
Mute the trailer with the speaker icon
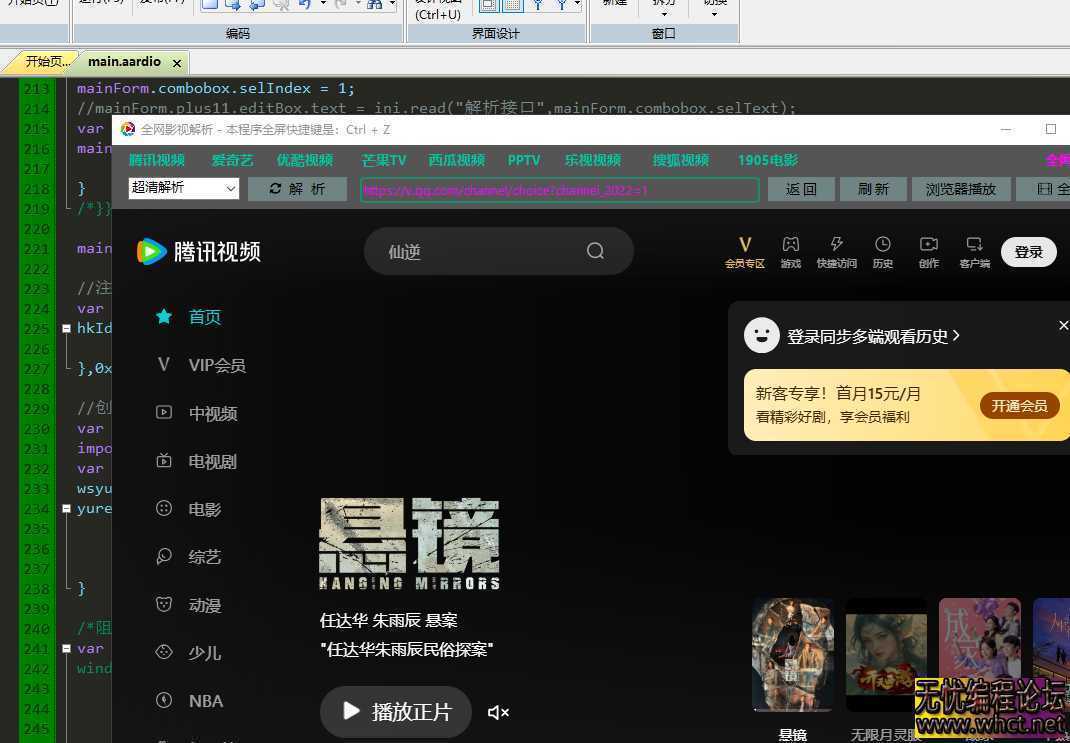coord(498,712)
